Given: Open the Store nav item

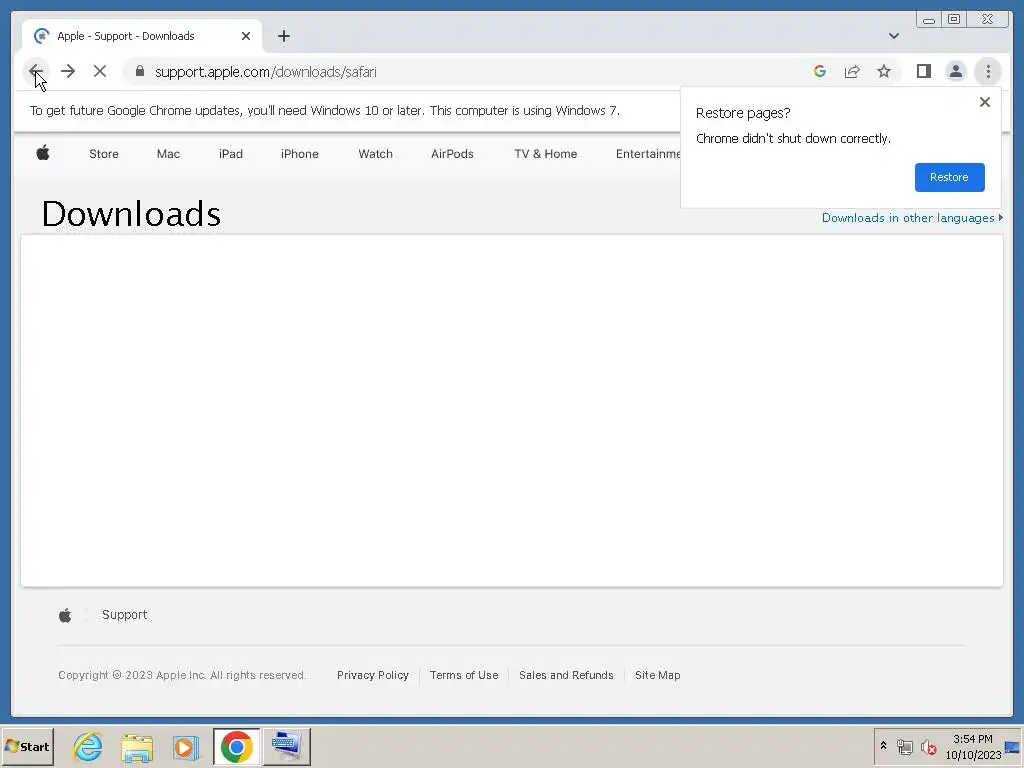Looking at the screenshot, I should pyautogui.click(x=104, y=154).
